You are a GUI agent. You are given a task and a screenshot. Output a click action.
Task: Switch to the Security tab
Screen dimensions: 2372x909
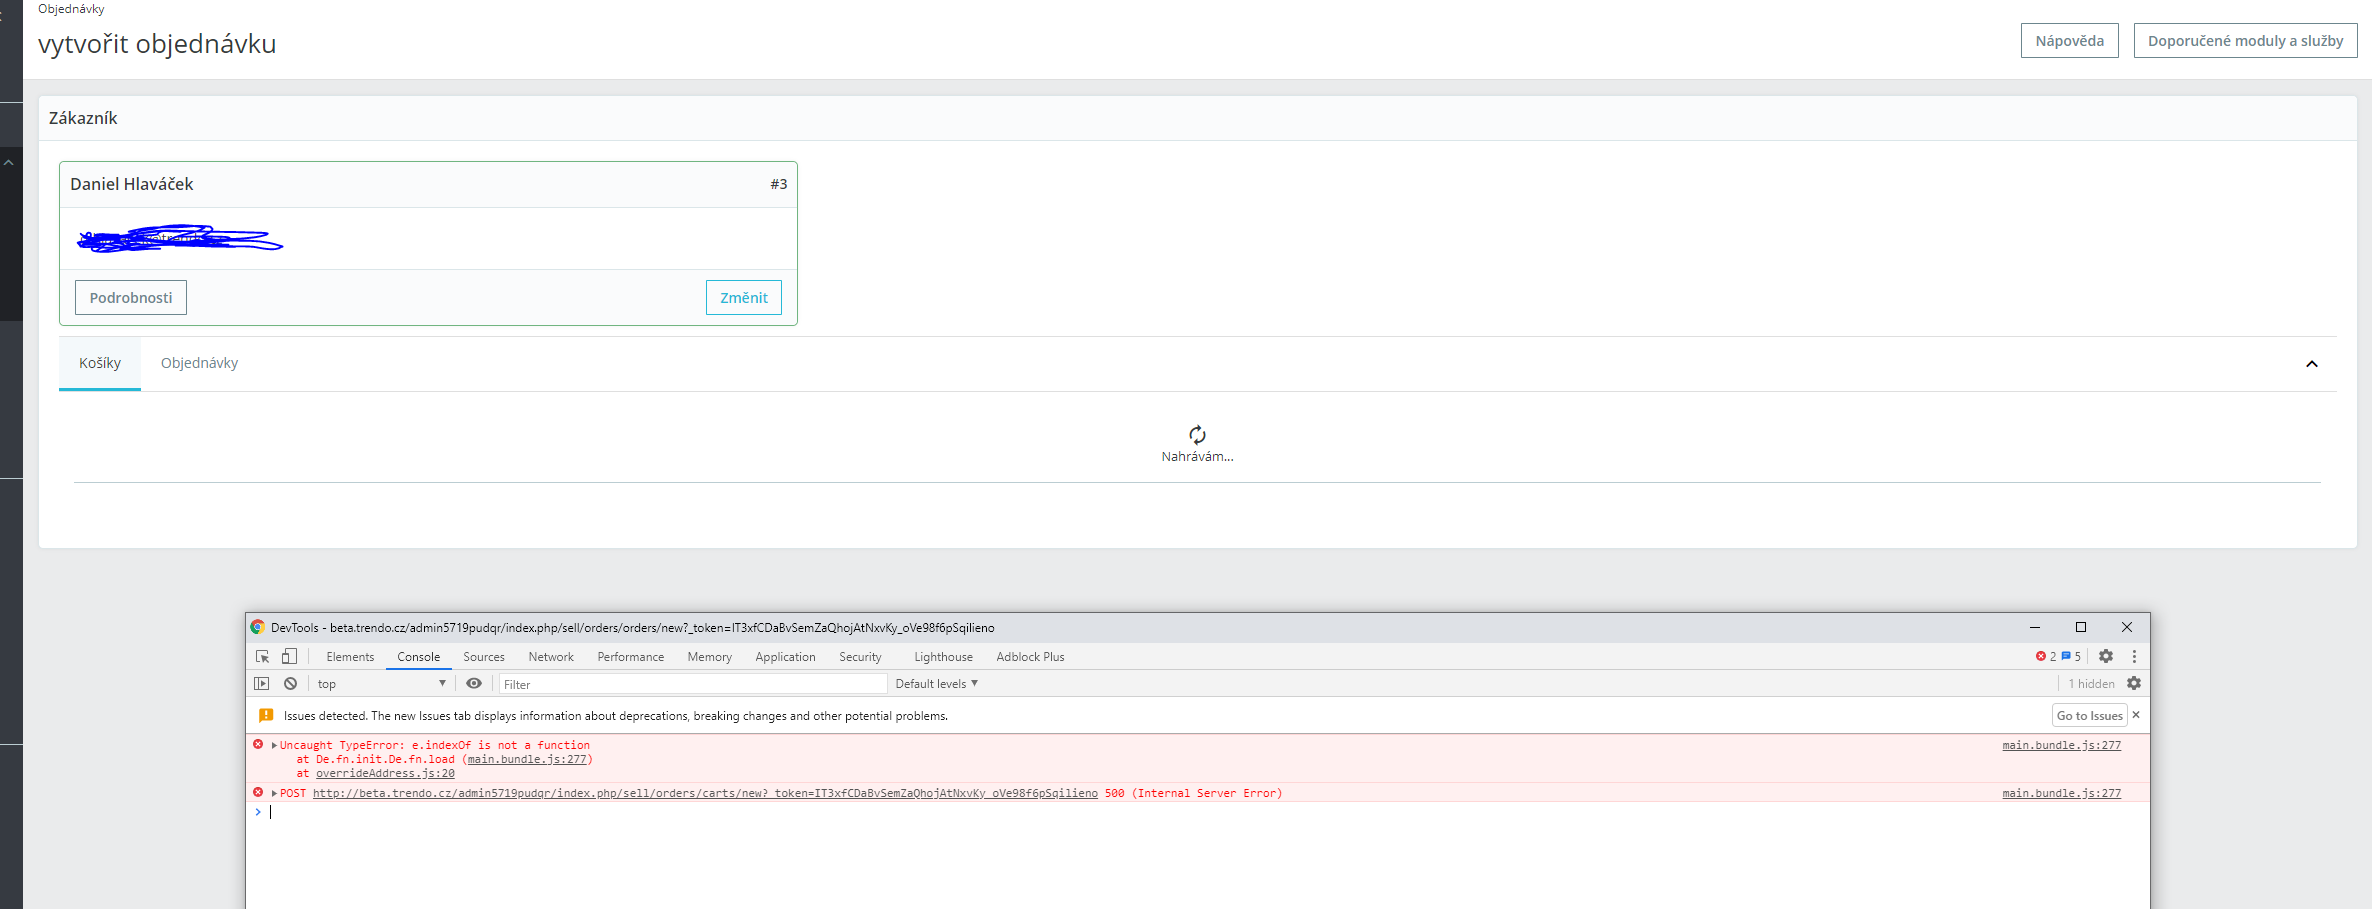coord(860,657)
